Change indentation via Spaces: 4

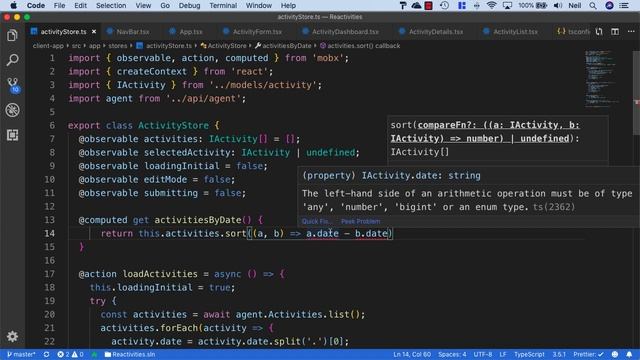pos(452,354)
